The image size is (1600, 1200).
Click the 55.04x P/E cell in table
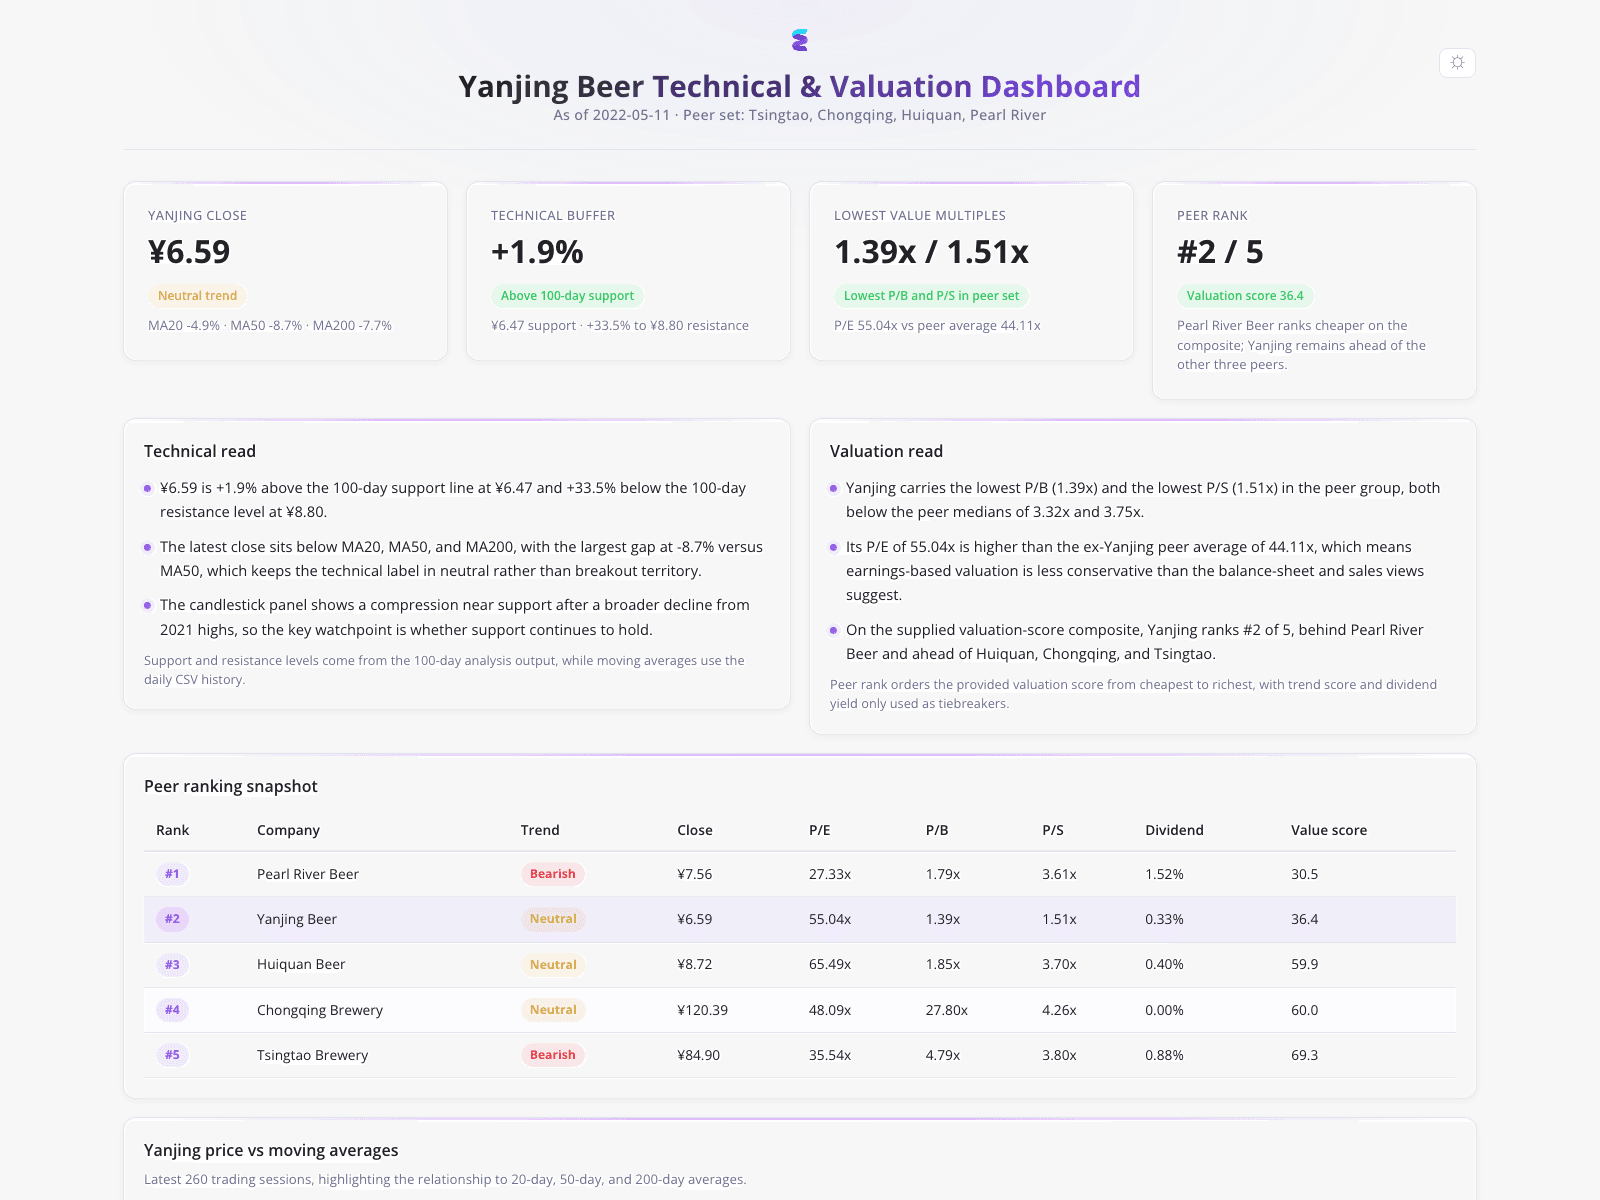830,919
